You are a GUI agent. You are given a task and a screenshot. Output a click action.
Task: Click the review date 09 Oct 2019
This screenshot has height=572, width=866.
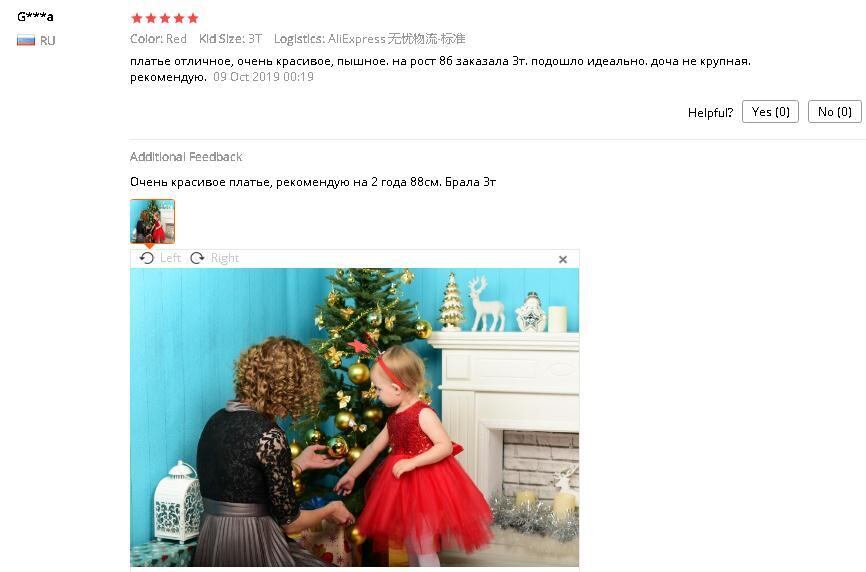click(x=263, y=77)
